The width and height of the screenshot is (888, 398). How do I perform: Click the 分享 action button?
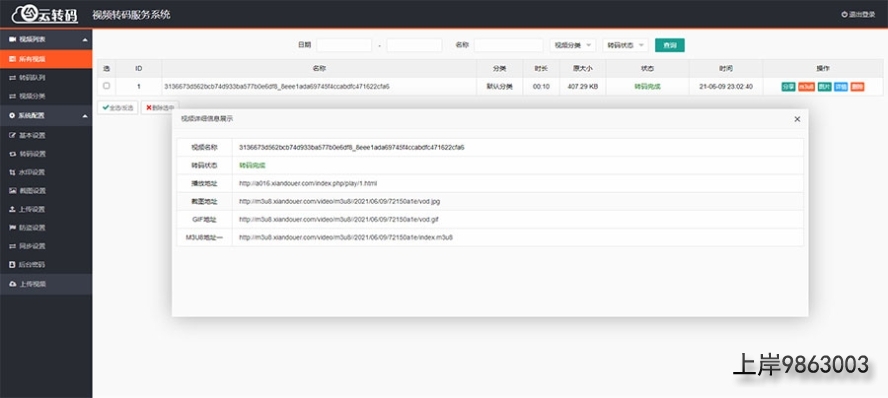pyautogui.click(x=788, y=87)
